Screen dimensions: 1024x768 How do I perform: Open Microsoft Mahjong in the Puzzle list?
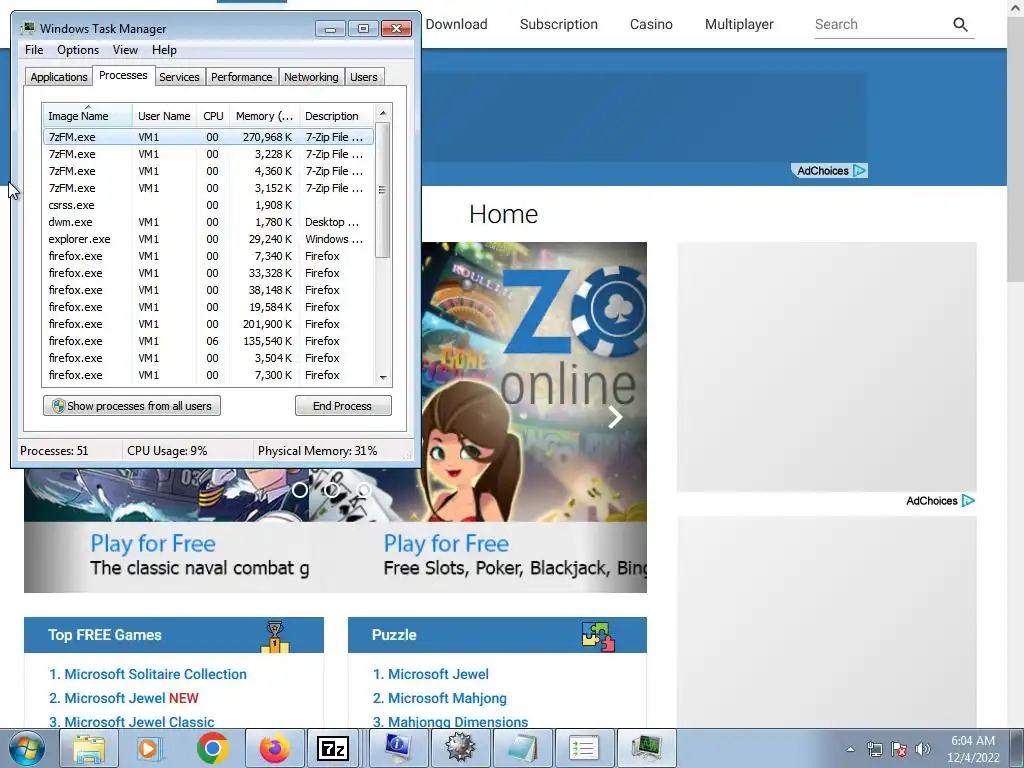point(447,698)
